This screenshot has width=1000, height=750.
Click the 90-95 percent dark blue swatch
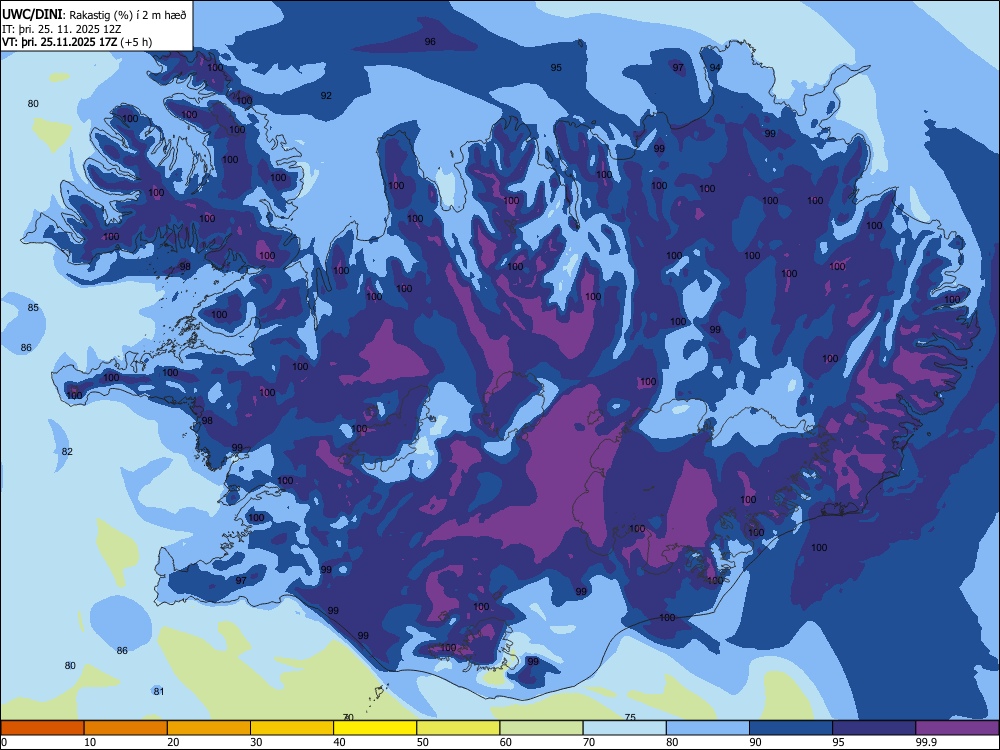pyautogui.click(x=791, y=728)
